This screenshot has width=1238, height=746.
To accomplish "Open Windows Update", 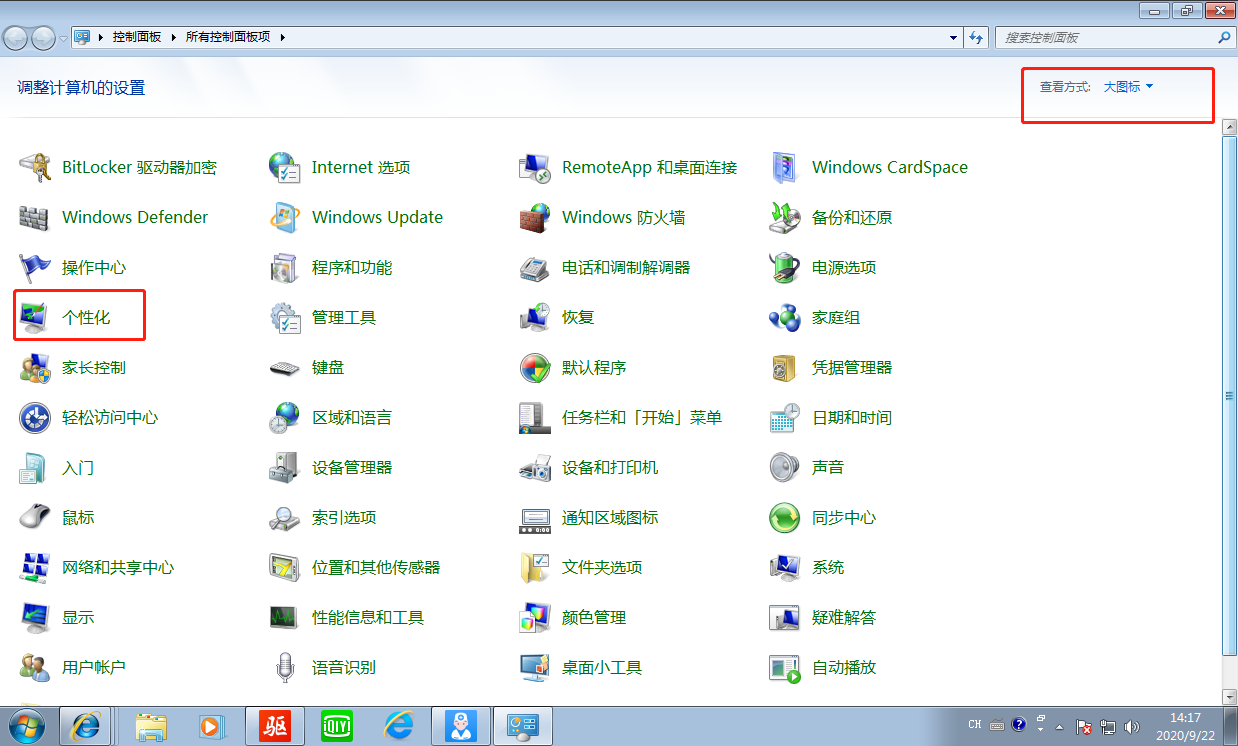I will point(377,217).
